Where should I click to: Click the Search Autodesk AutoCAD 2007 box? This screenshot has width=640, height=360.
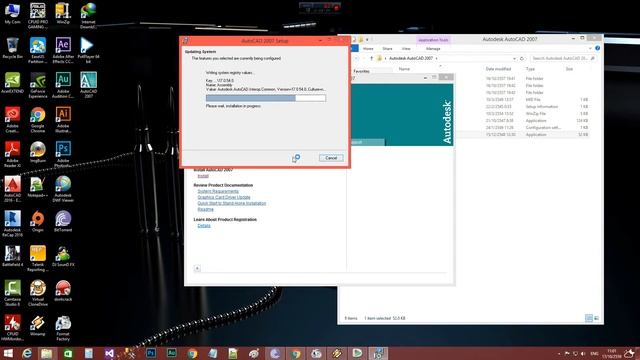pos(563,58)
